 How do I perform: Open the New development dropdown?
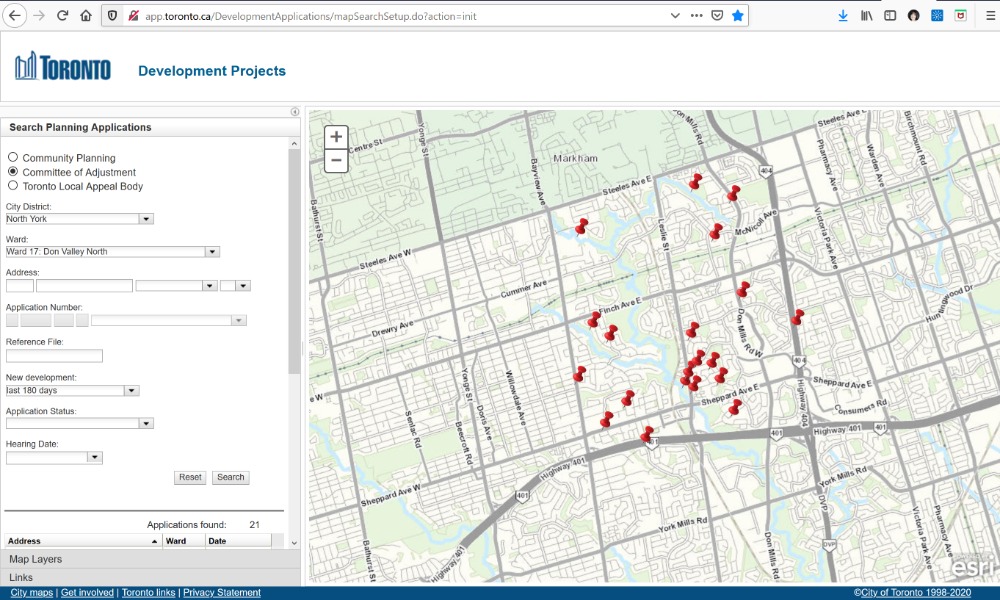(132, 390)
